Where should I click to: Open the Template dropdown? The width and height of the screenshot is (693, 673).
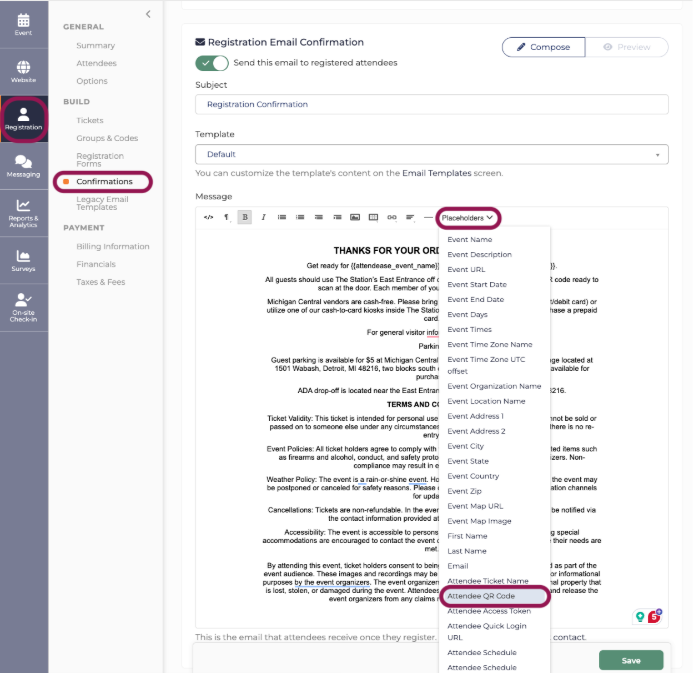pos(431,154)
